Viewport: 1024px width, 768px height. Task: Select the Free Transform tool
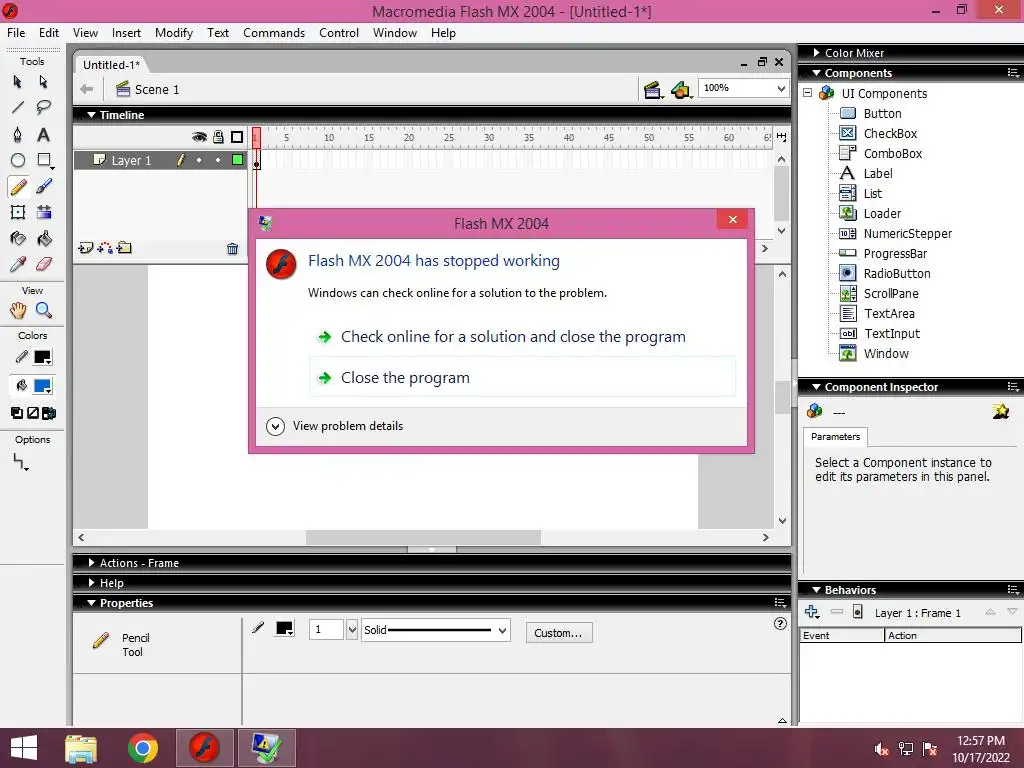pos(18,212)
